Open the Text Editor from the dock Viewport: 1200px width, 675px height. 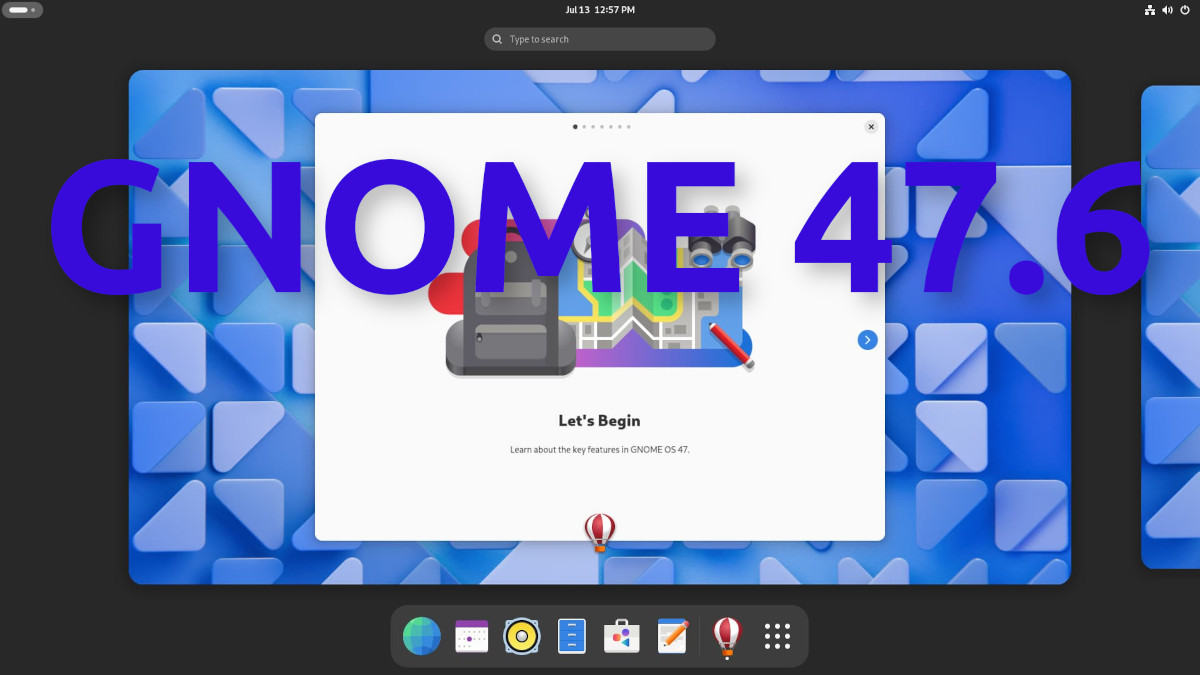tap(673, 636)
